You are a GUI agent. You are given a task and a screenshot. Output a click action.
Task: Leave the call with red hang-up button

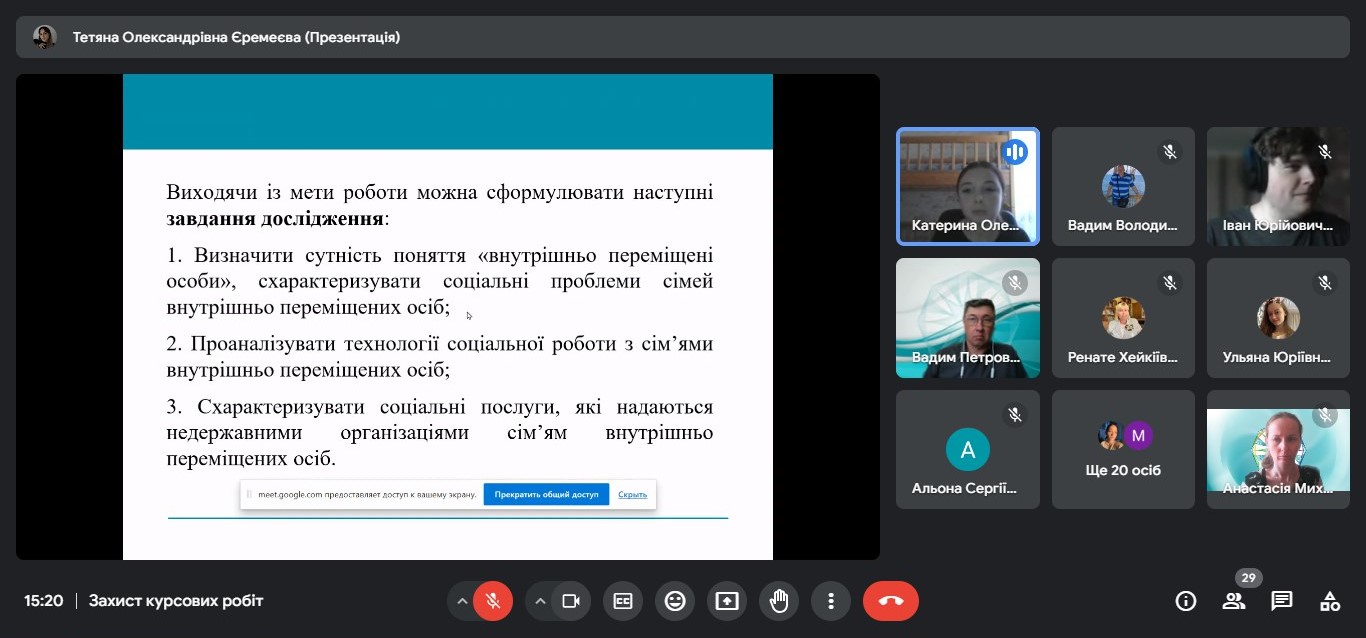coord(890,601)
